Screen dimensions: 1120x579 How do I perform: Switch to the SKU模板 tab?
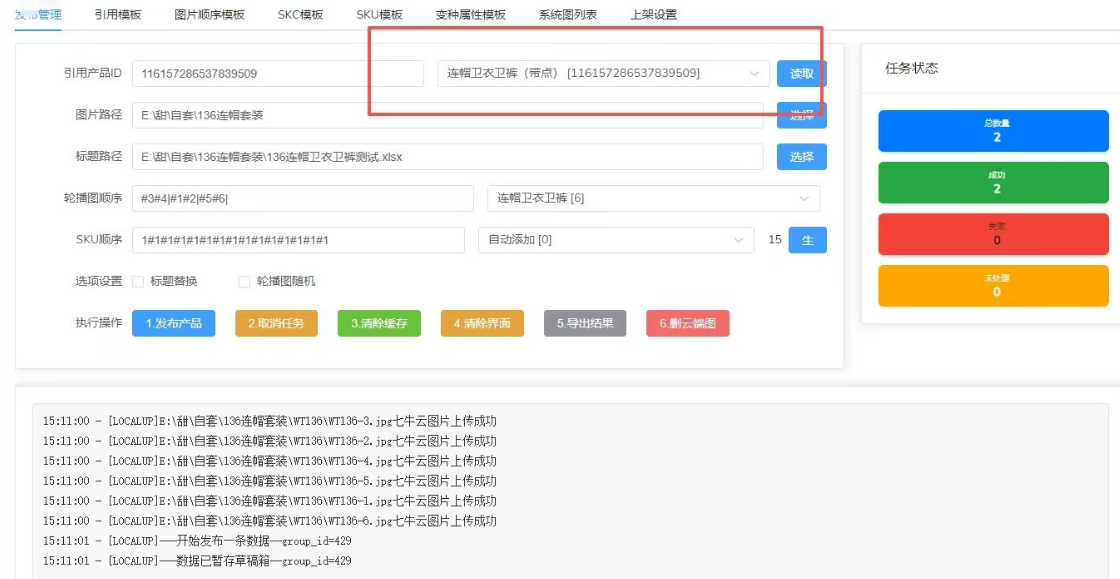pos(379,15)
